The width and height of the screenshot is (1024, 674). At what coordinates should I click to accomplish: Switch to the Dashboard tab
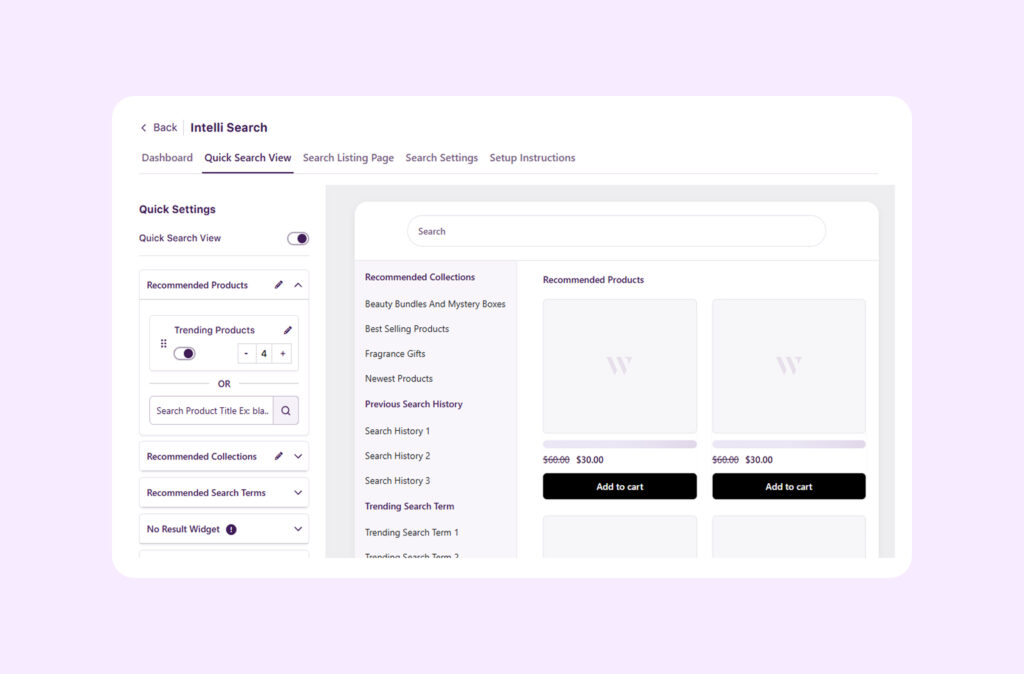point(167,157)
